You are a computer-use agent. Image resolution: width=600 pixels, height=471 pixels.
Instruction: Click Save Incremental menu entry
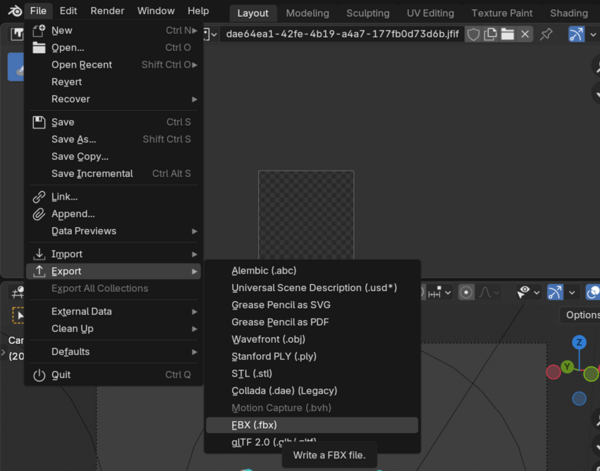[x=114, y=174]
